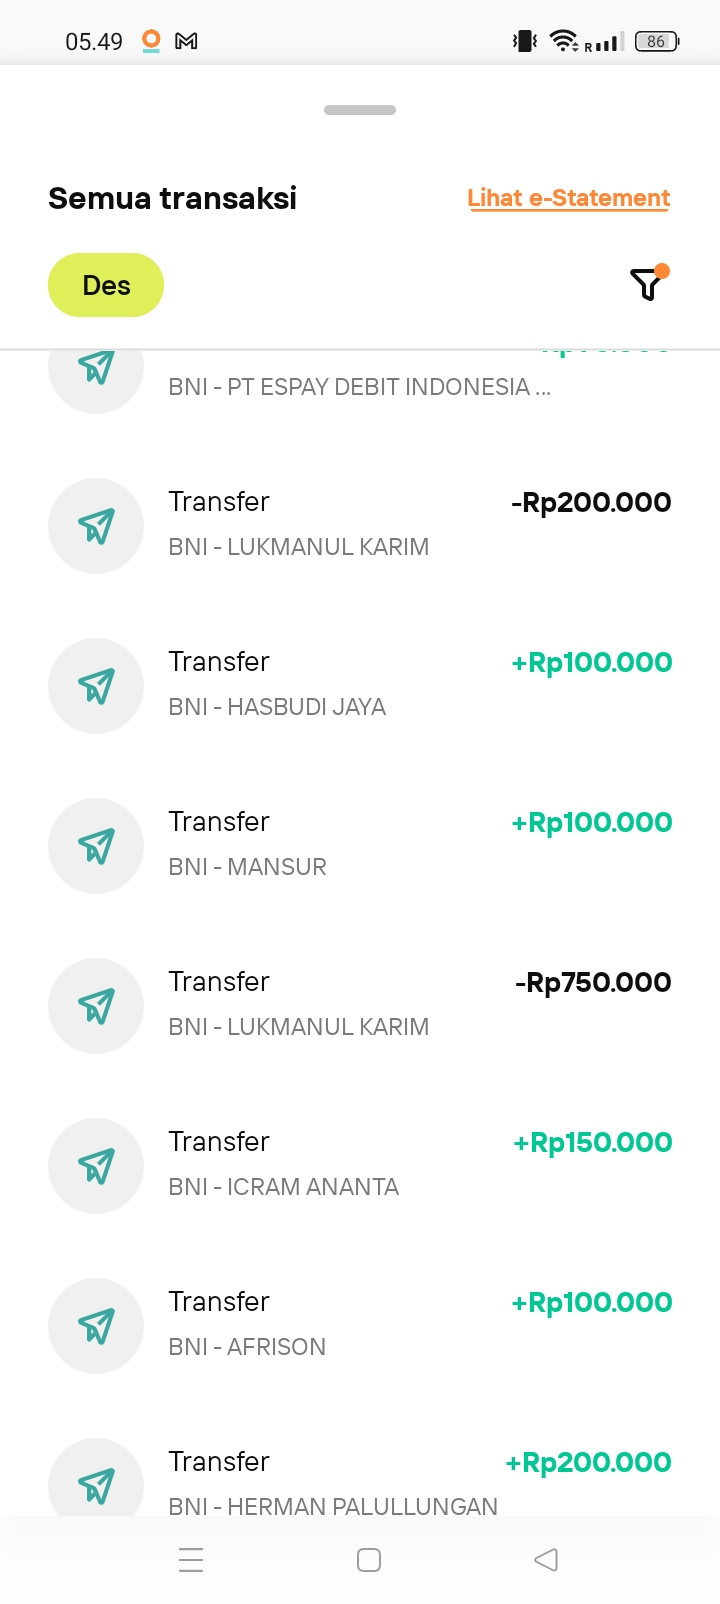Select the Semua transaksi heading

(x=172, y=198)
